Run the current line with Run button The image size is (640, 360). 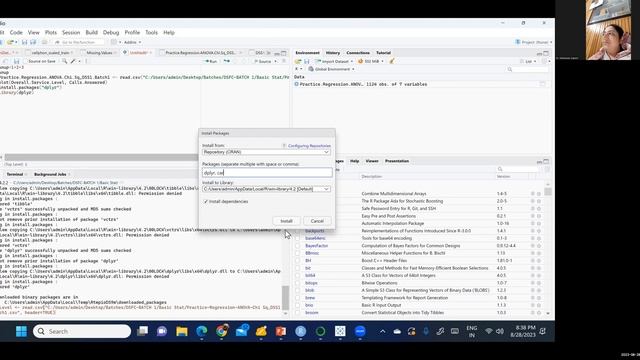(x=211, y=61)
